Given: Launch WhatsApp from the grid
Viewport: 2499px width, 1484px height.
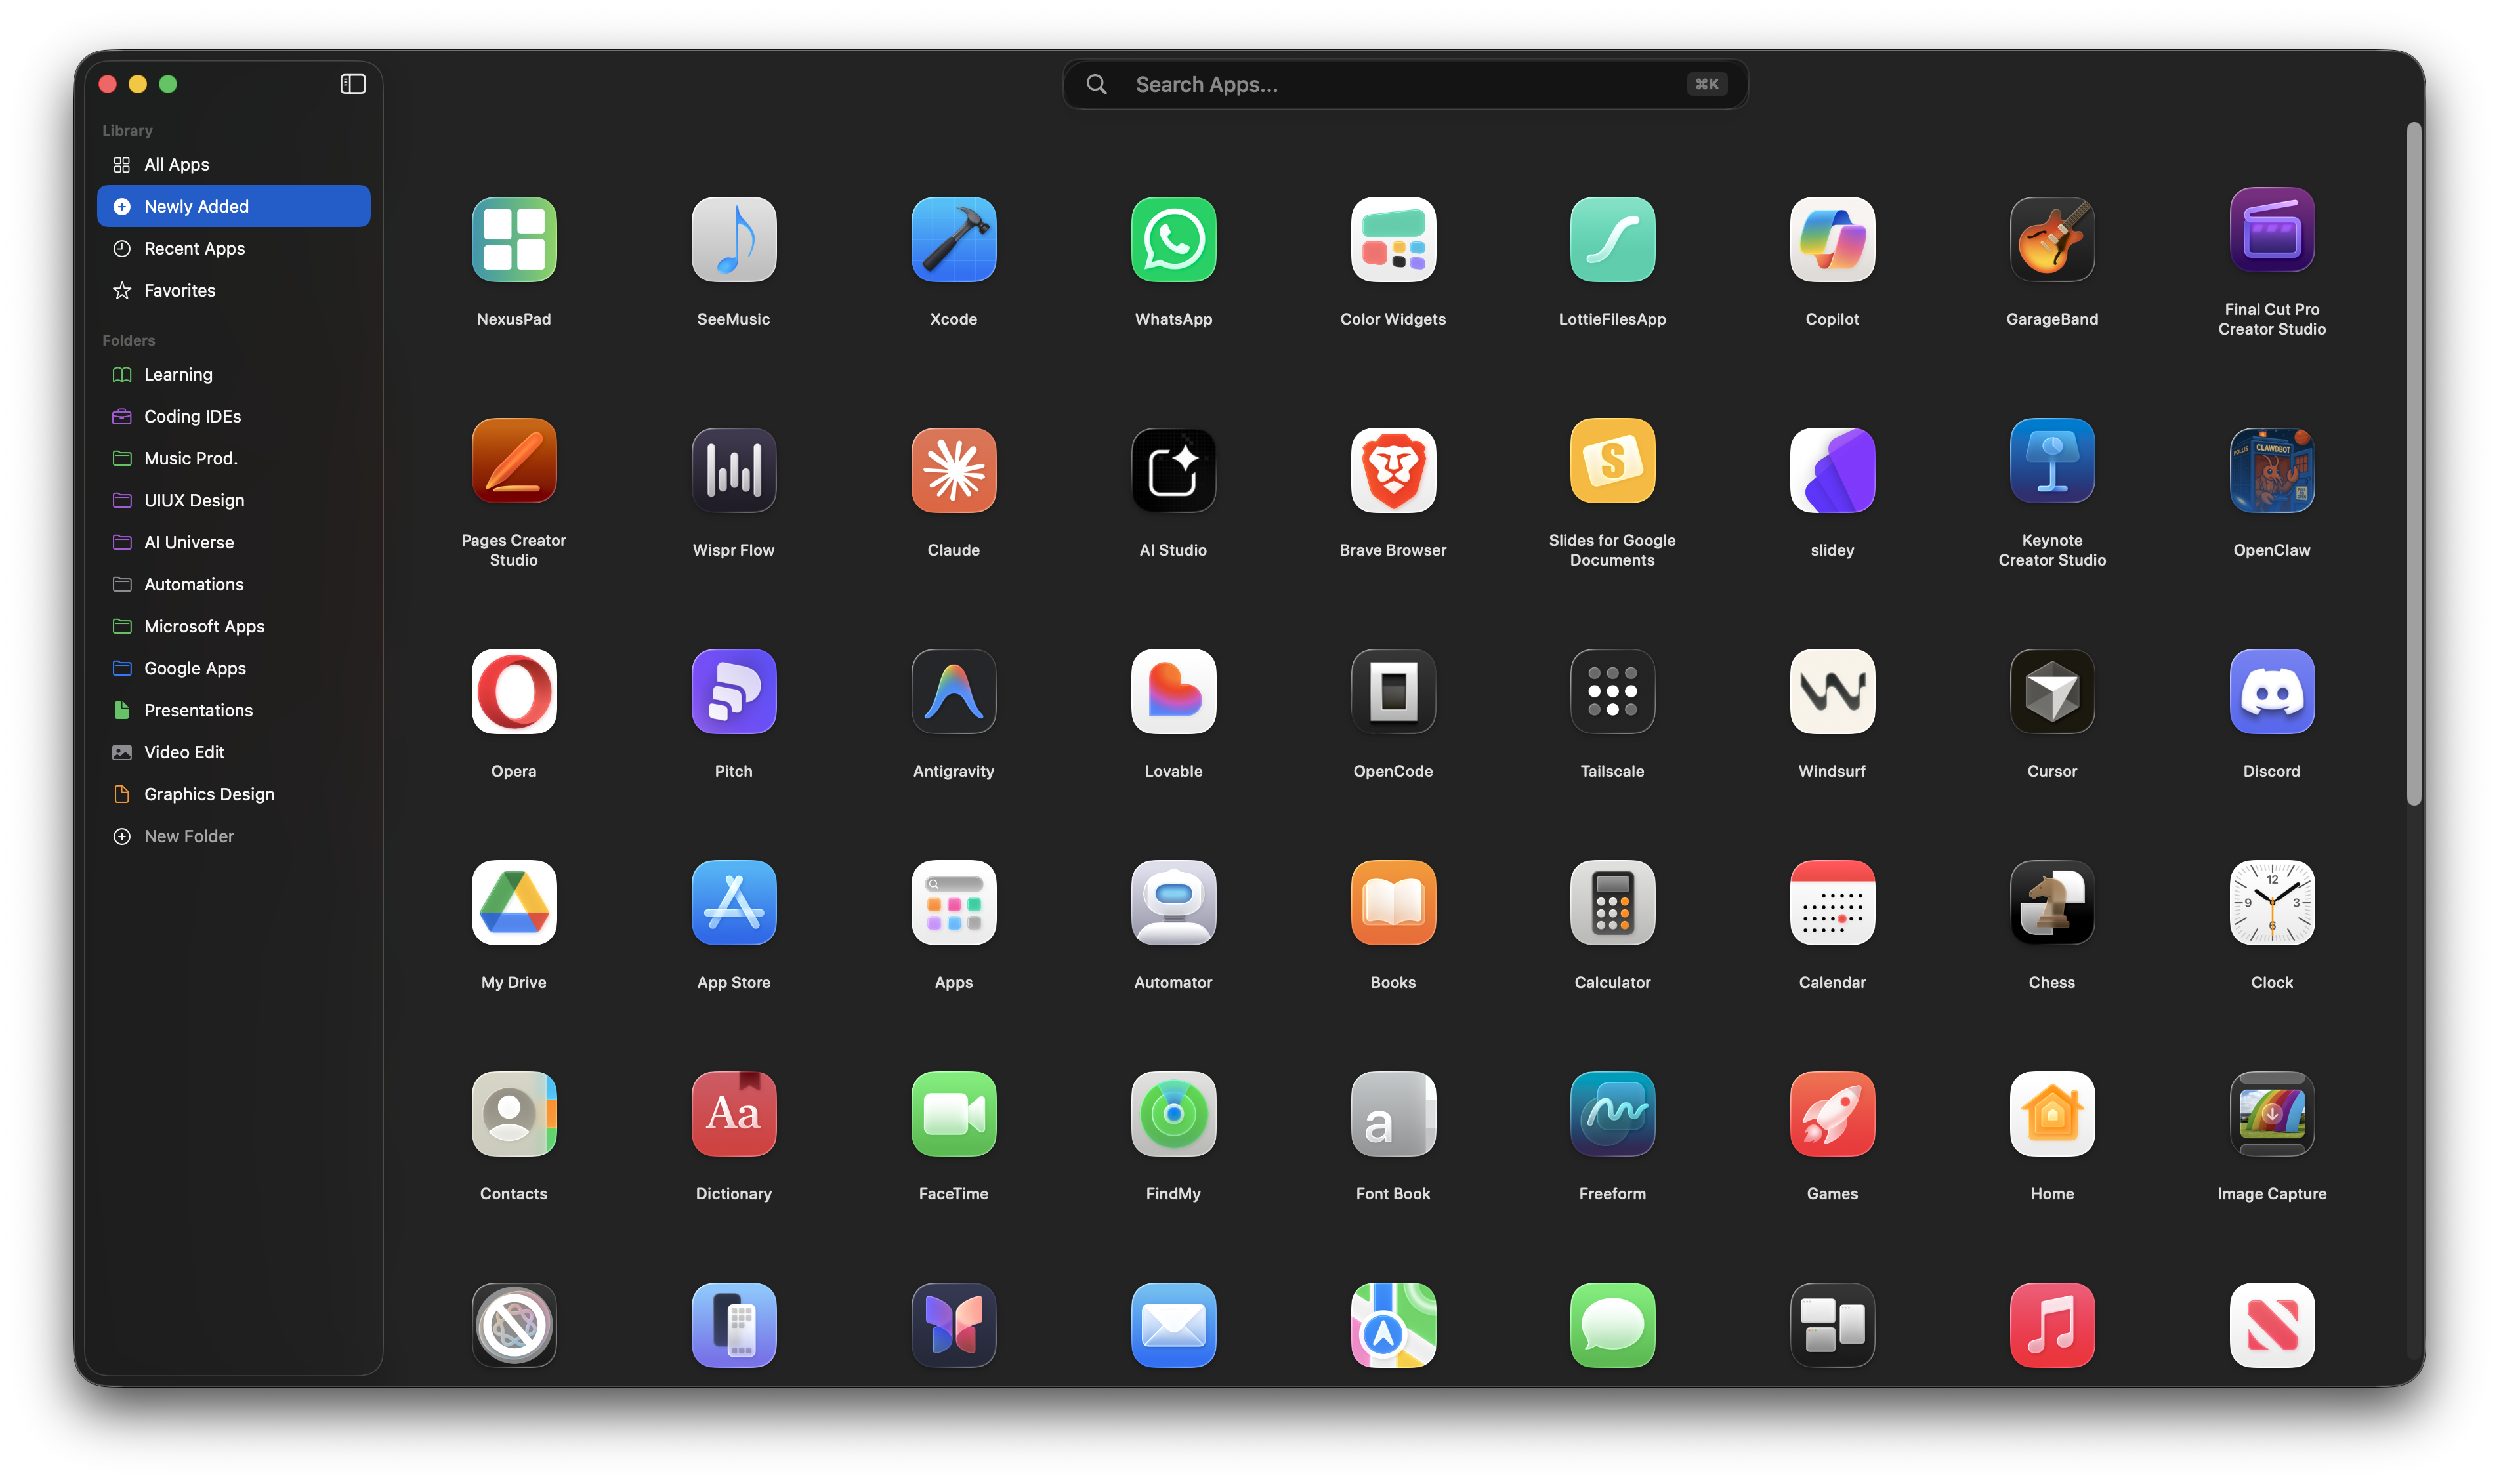Looking at the screenshot, I should 1173,239.
